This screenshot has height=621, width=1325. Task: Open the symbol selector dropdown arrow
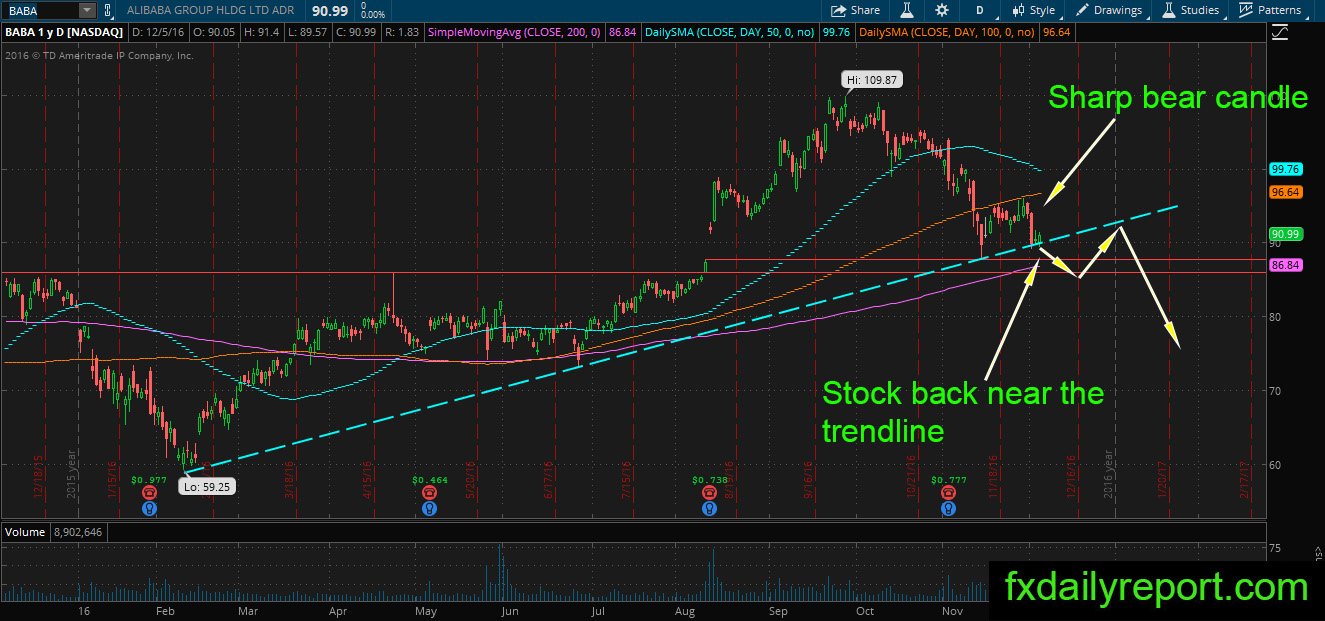[85, 10]
